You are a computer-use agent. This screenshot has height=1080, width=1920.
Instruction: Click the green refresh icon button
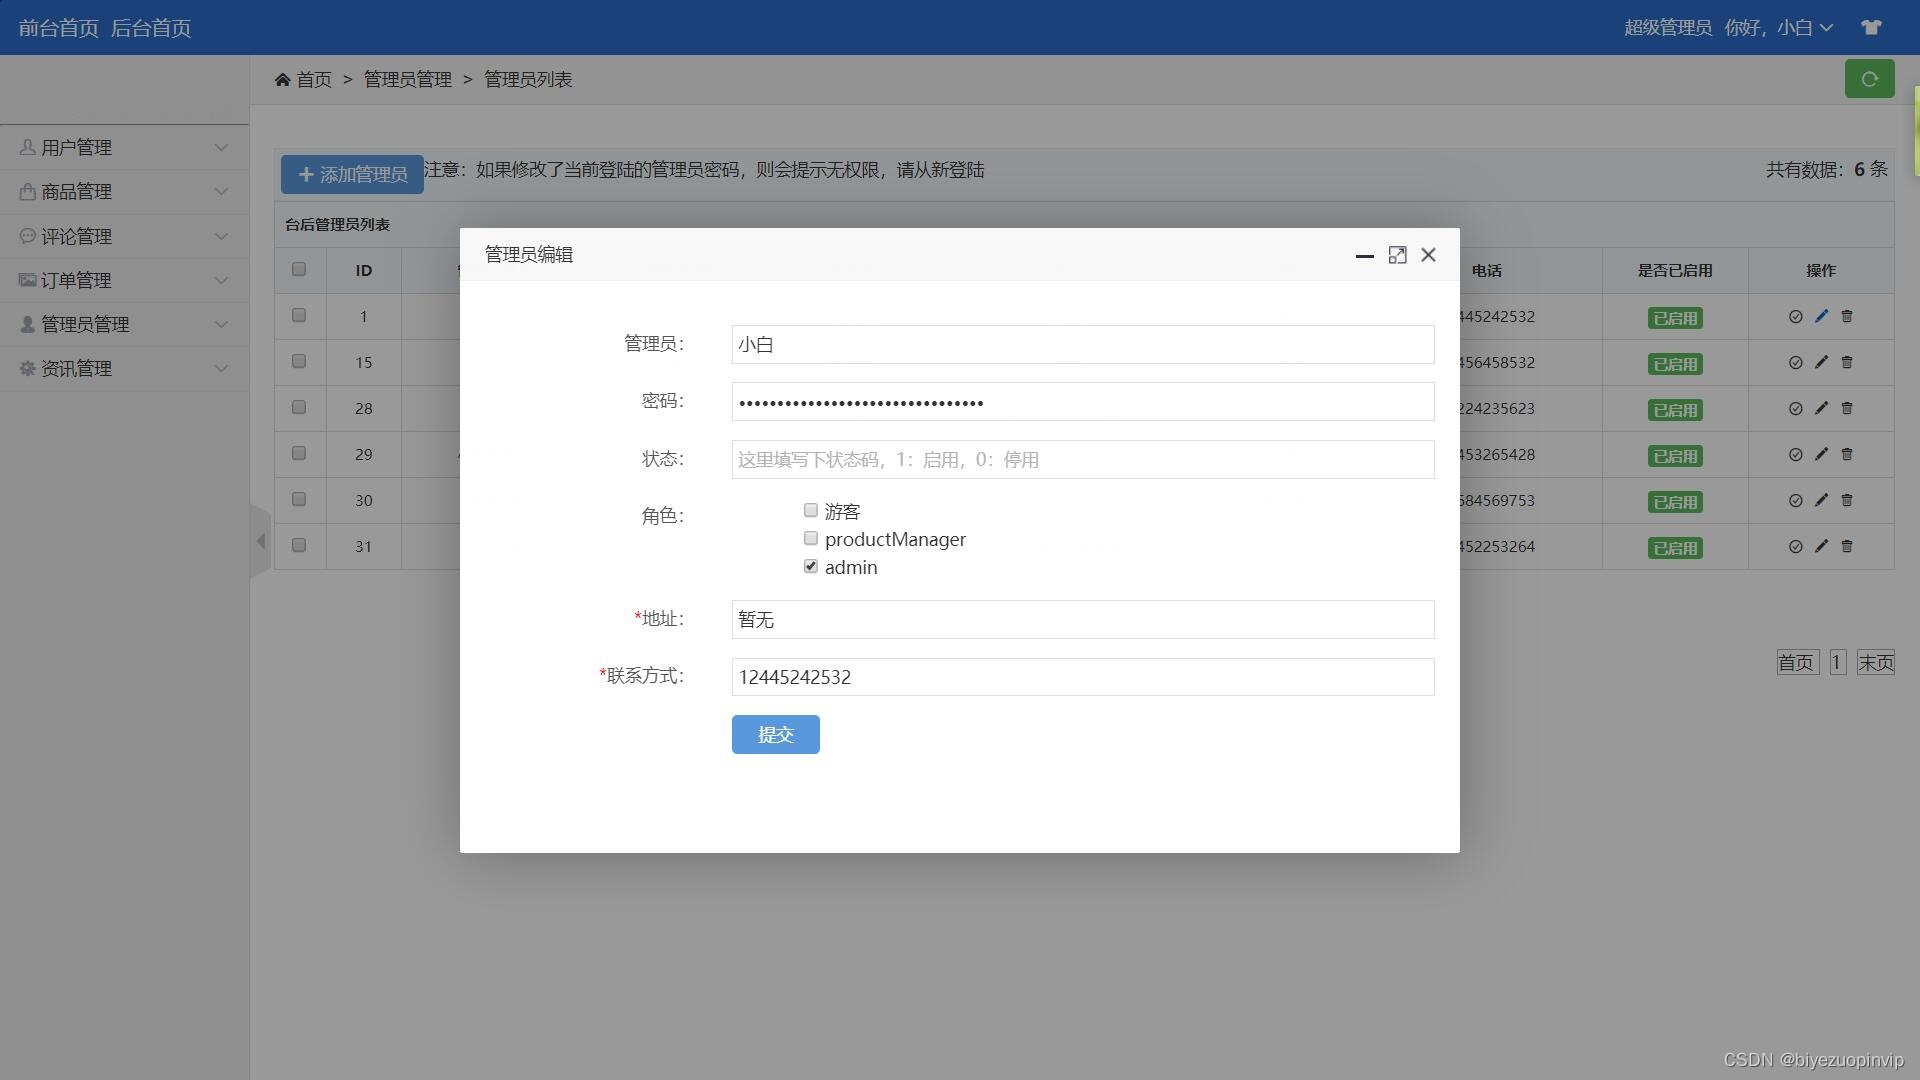(1869, 79)
